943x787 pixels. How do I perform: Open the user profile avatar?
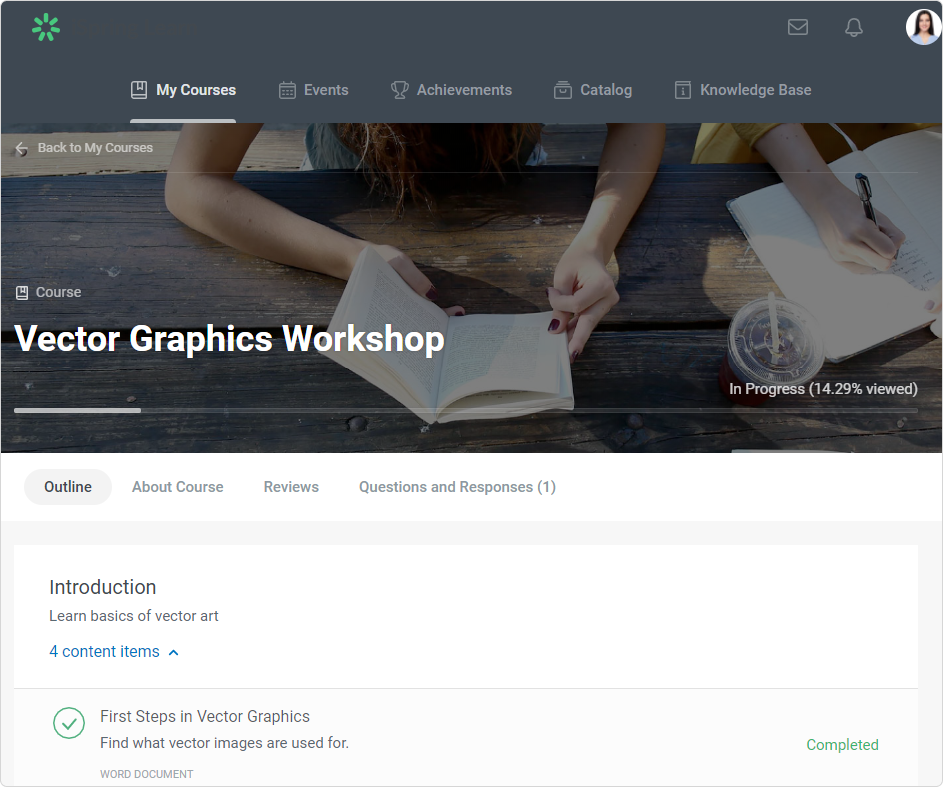pos(923,27)
